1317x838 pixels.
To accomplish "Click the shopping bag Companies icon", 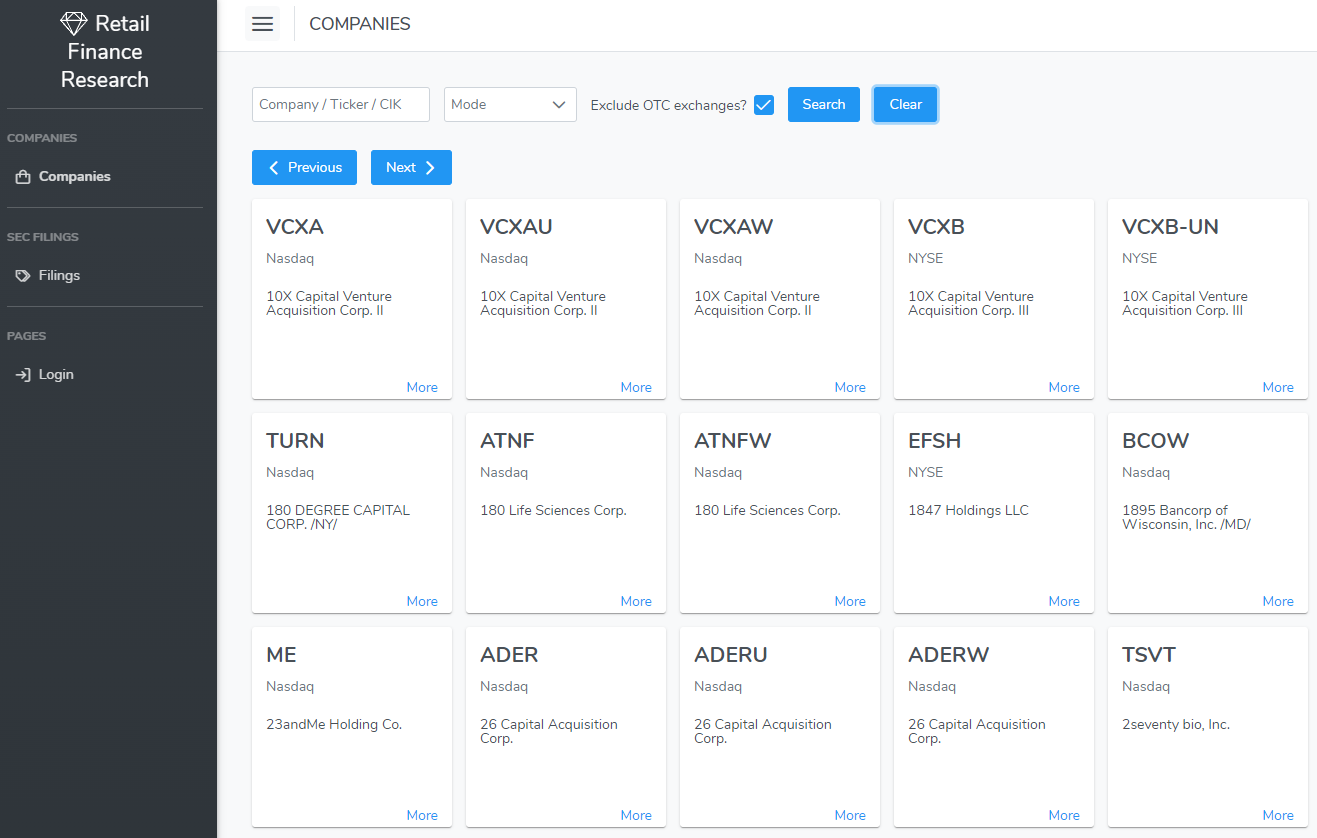I will point(22,177).
